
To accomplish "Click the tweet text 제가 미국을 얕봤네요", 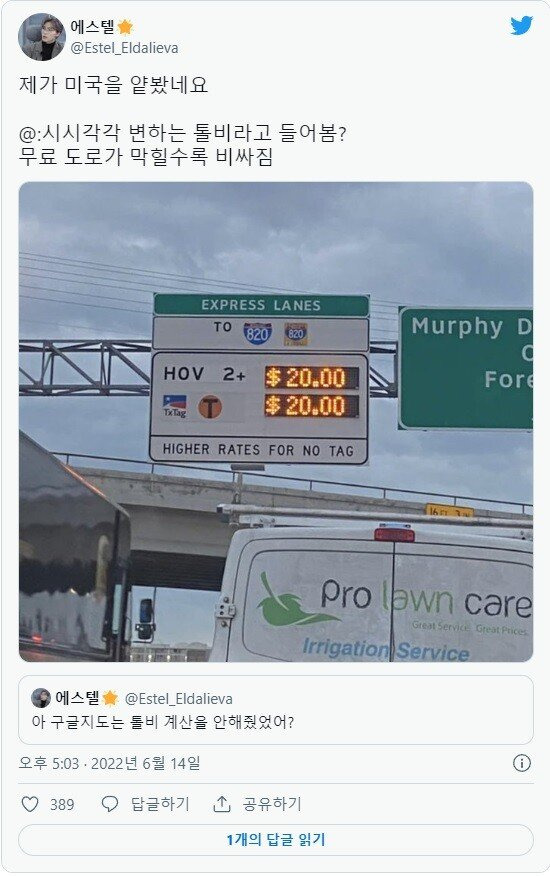I will point(113,85).
